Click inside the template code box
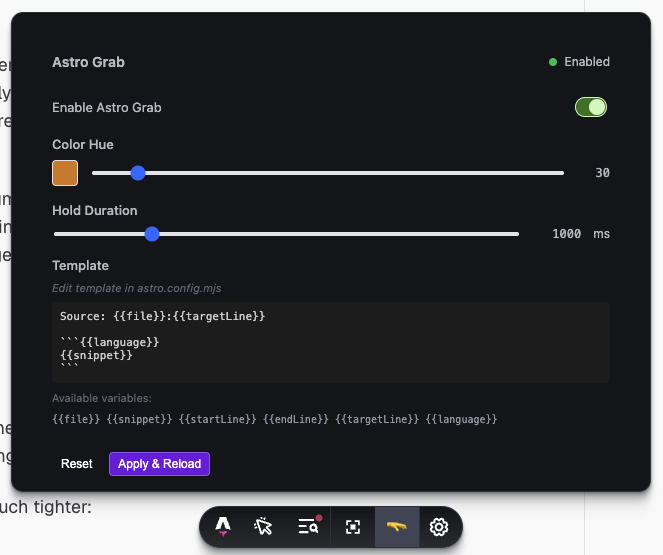Viewport: 663px width, 555px height. tap(331, 342)
